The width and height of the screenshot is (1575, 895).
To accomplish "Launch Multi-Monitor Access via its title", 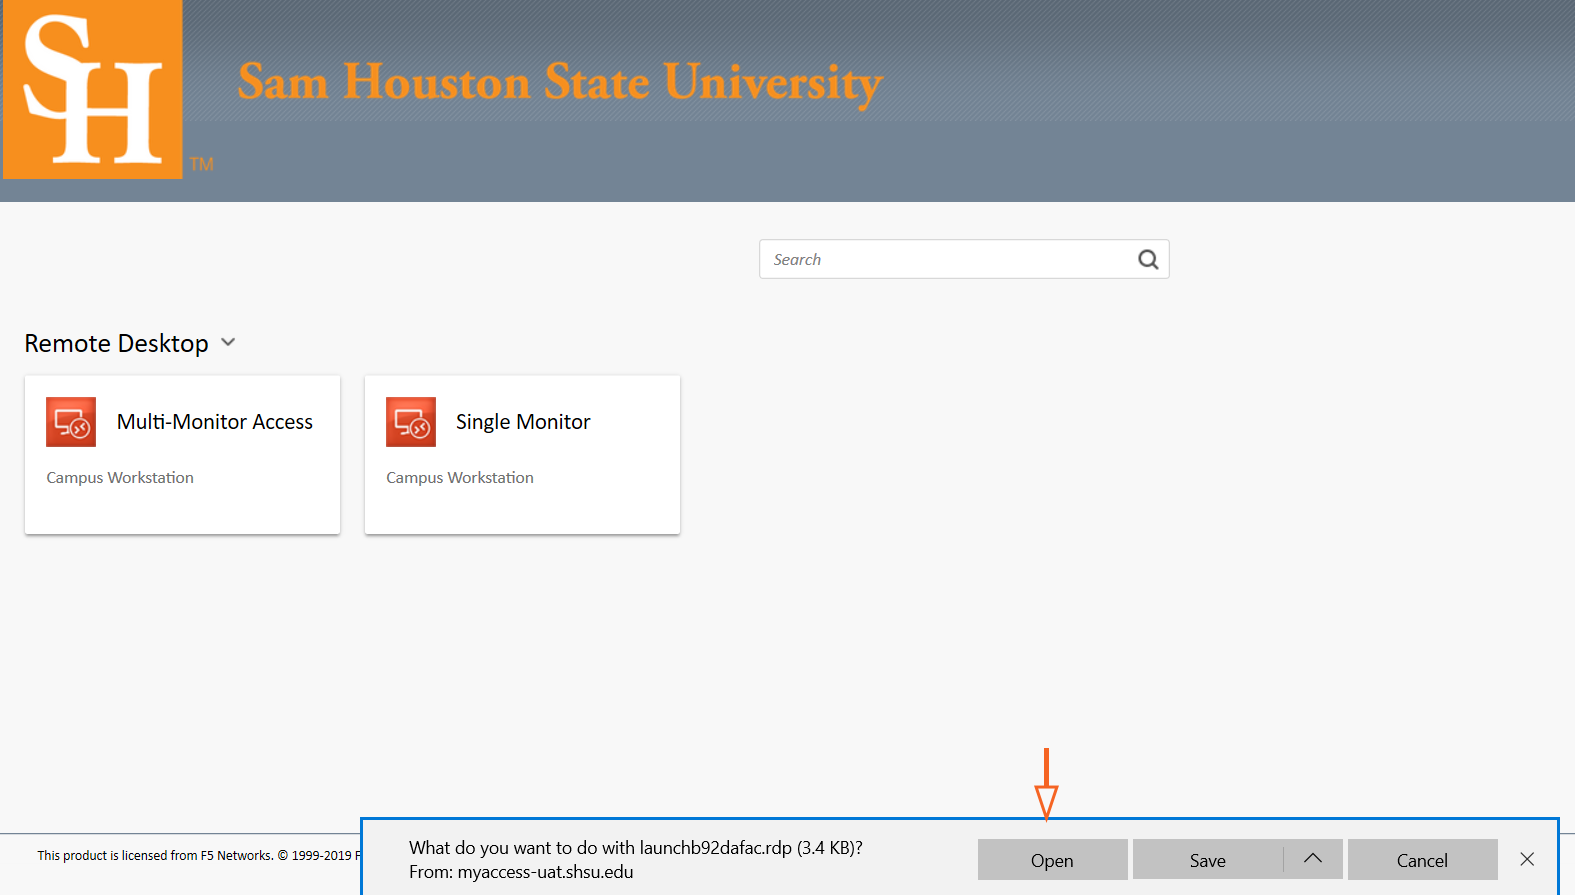I will point(215,422).
